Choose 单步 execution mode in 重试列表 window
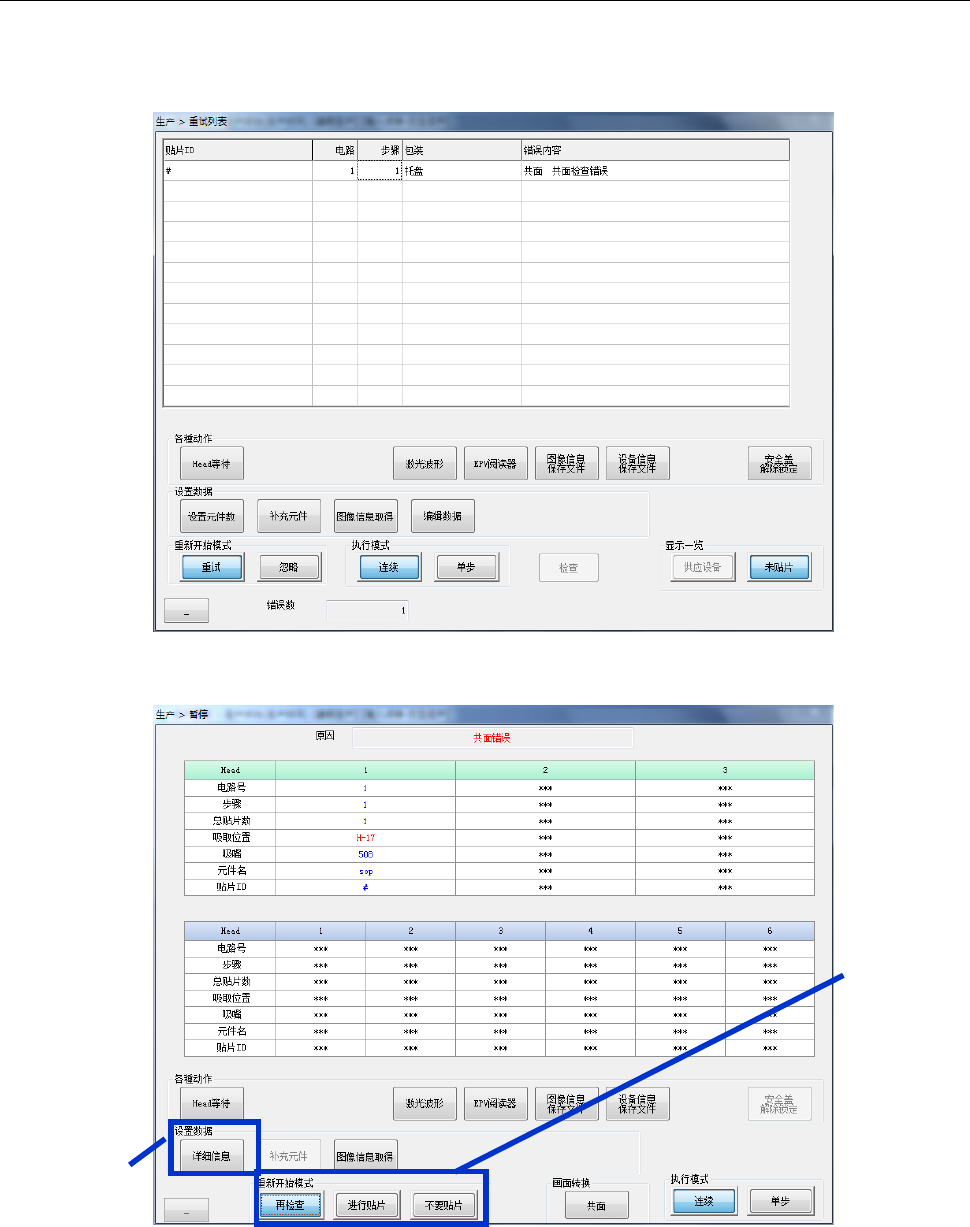Viewport: 970px width, 1227px height. pyautogui.click(x=466, y=567)
